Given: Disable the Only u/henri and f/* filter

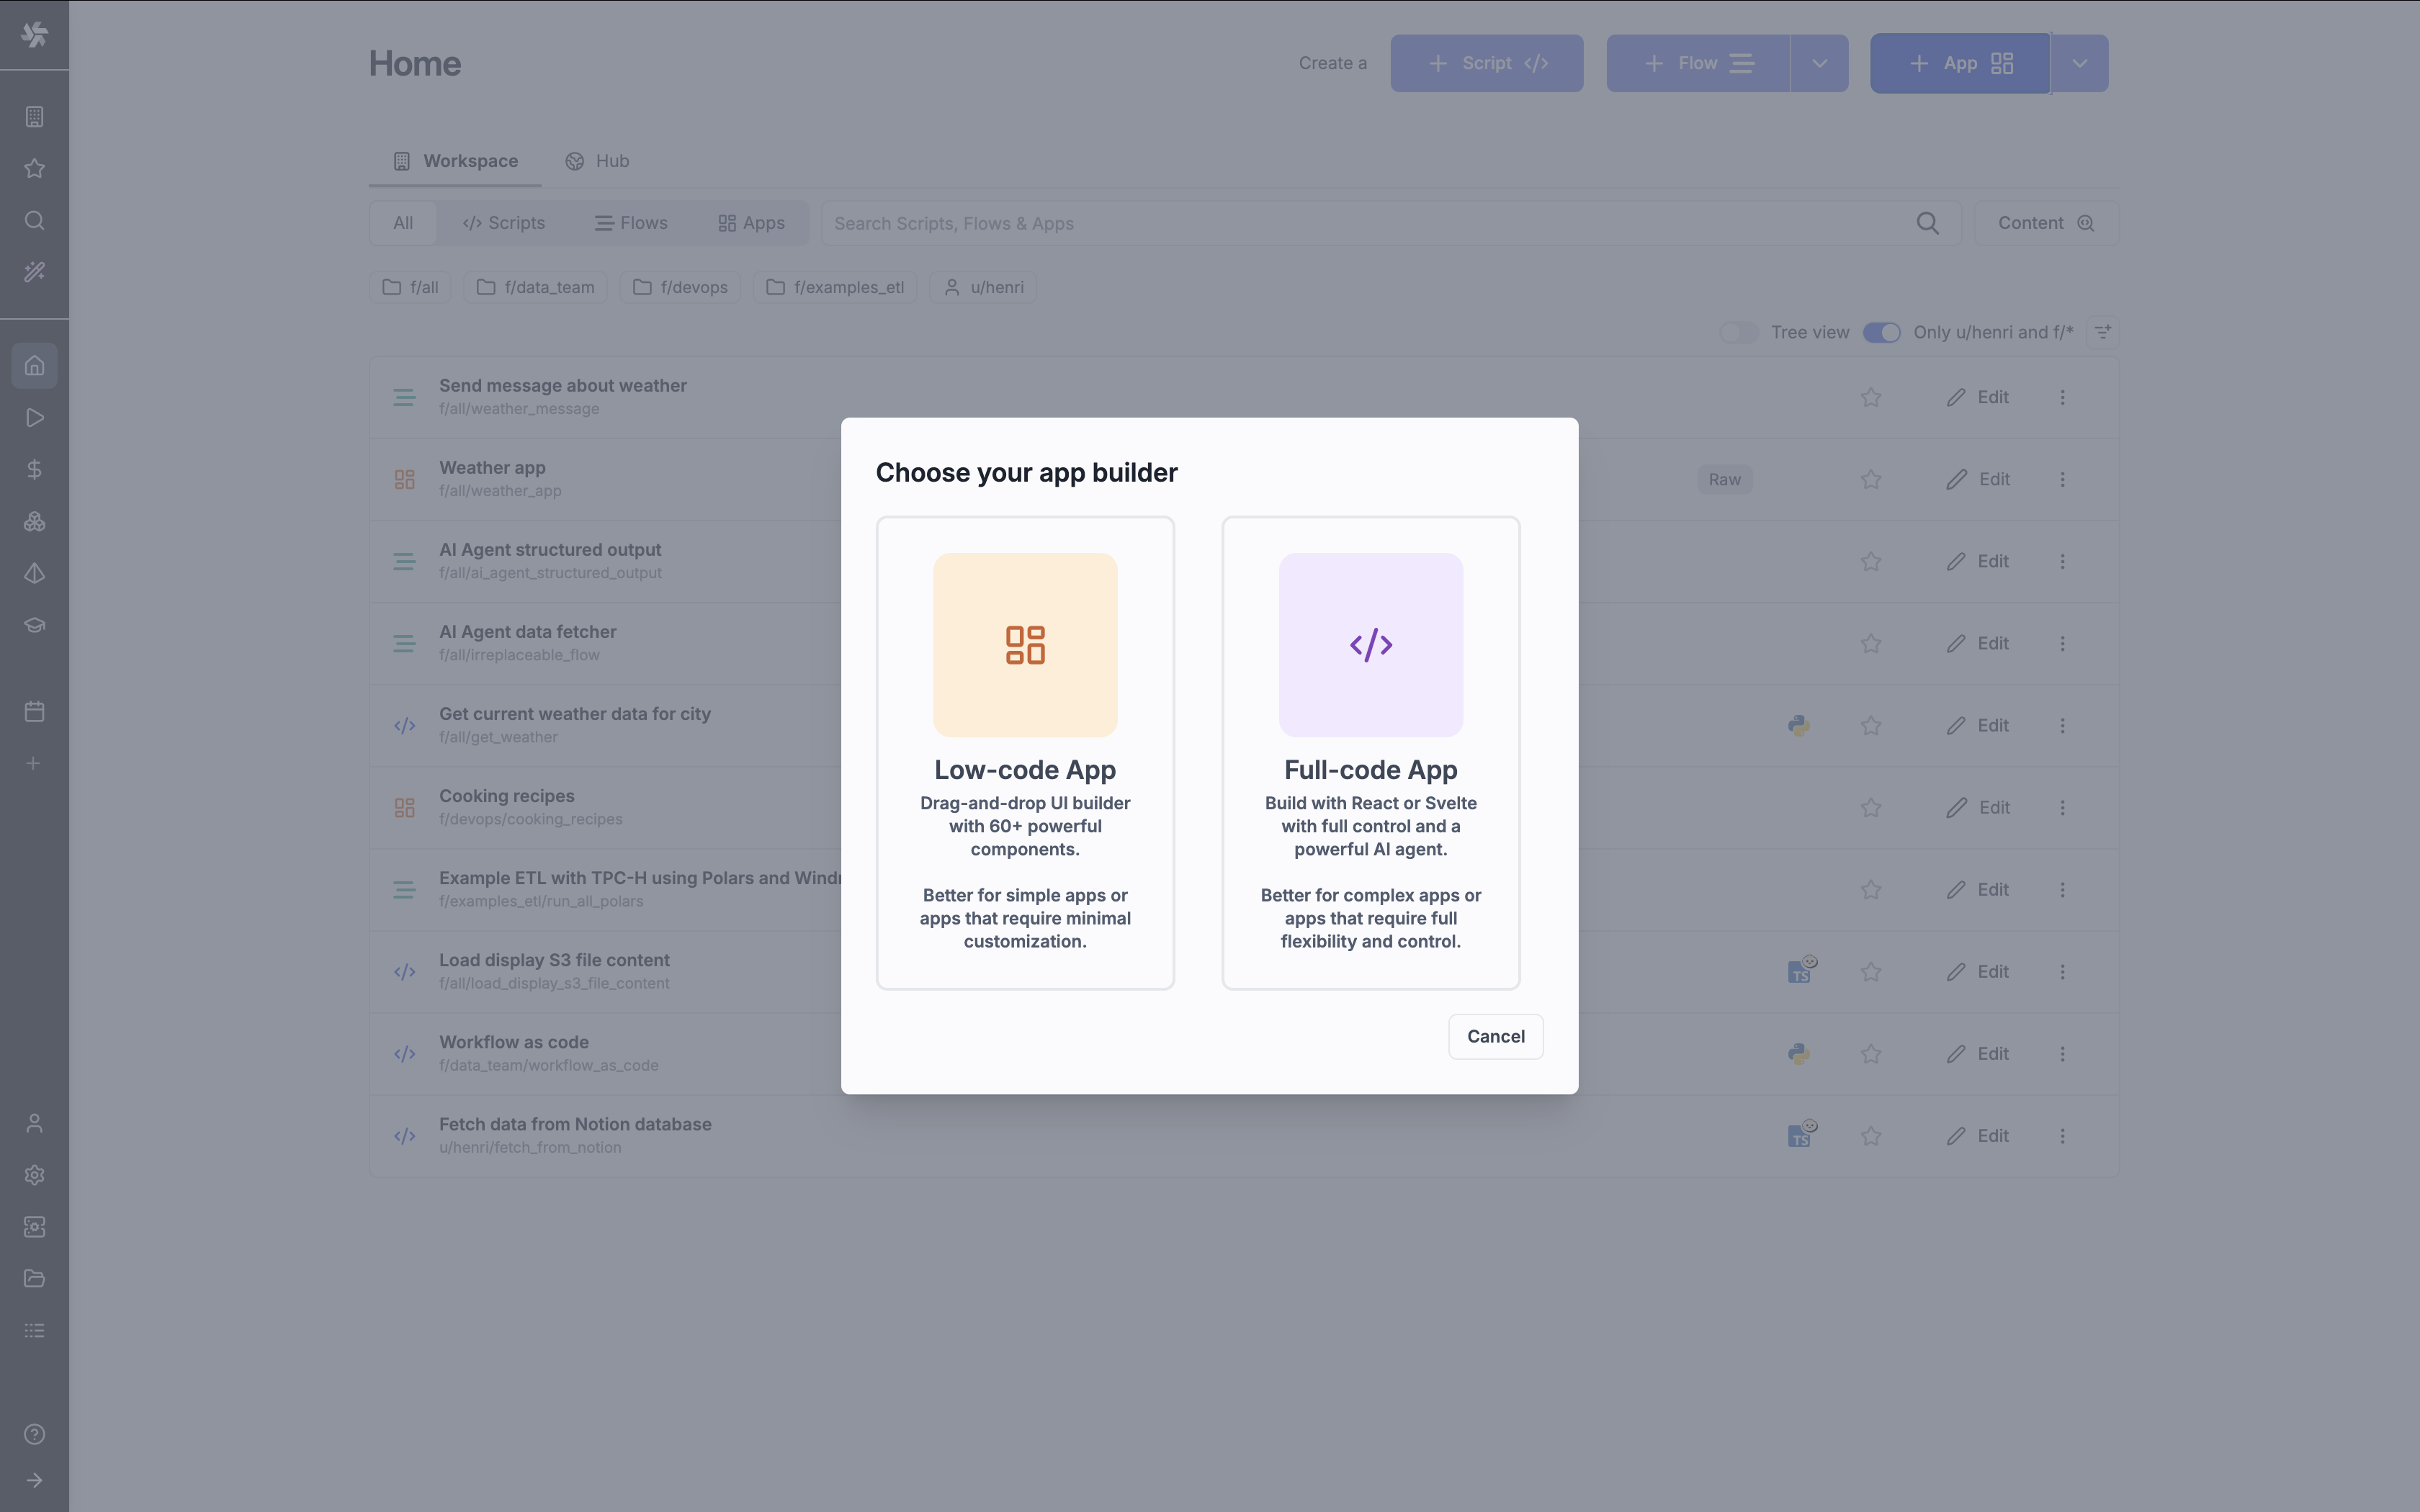Looking at the screenshot, I should click(1881, 331).
